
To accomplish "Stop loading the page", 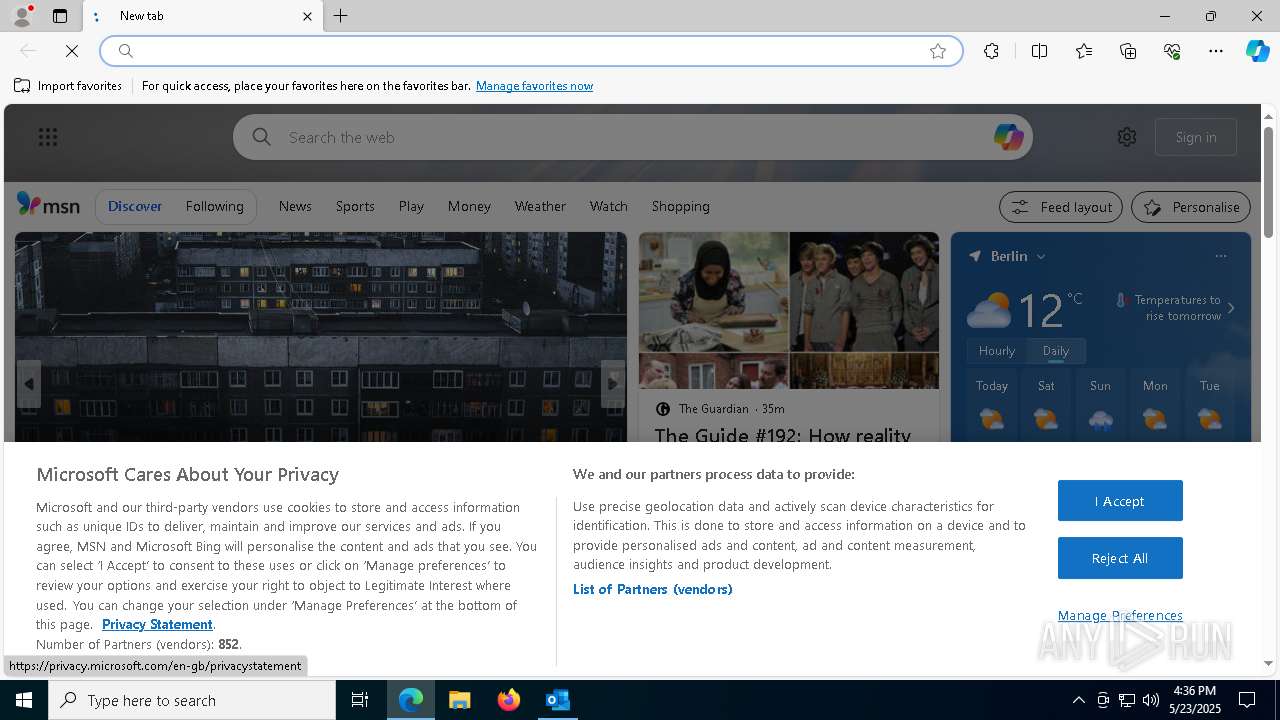I will tap(72, 51).
